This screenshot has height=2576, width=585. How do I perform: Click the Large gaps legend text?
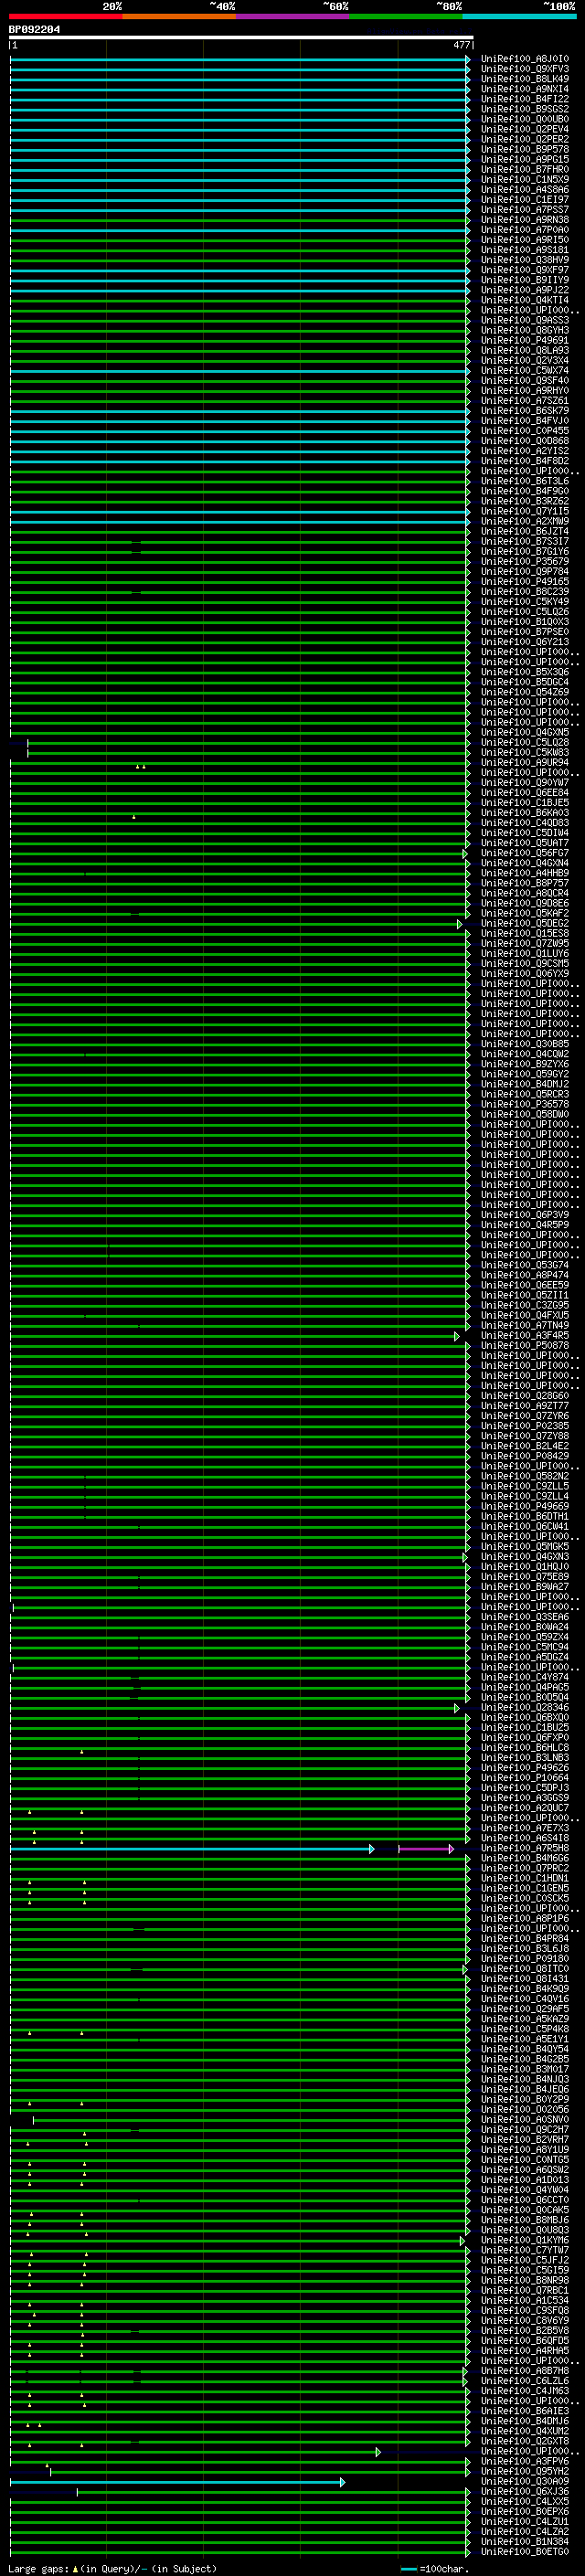point(112,2568)
